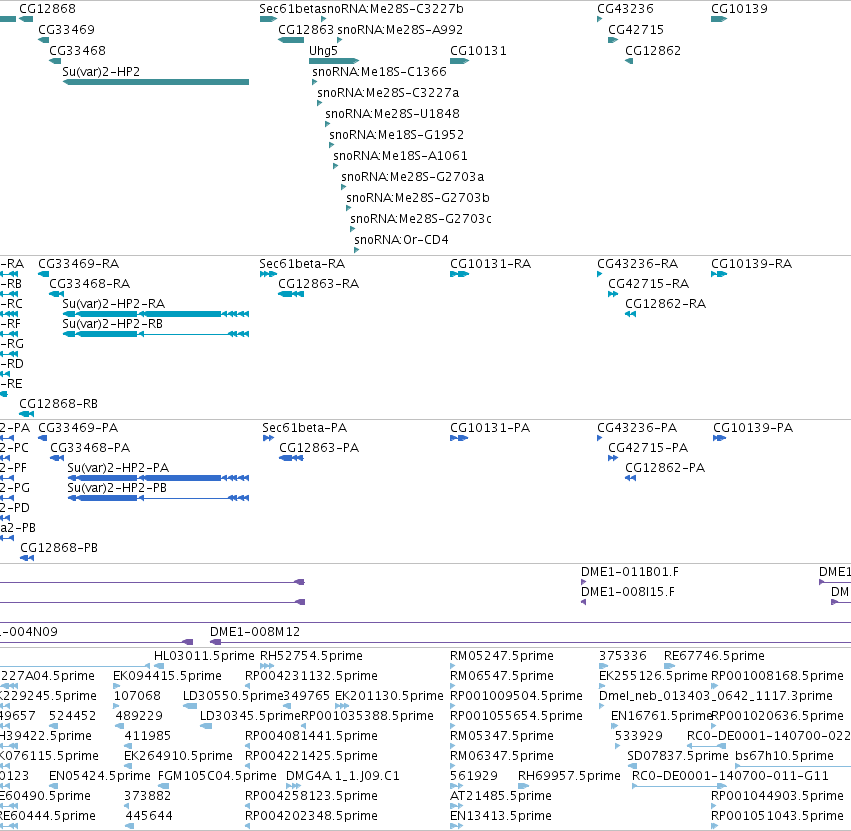This screenshot has height=831, width=851.
Task: Select the SD07837.5prime EST label
Action: tap(678, 756)
